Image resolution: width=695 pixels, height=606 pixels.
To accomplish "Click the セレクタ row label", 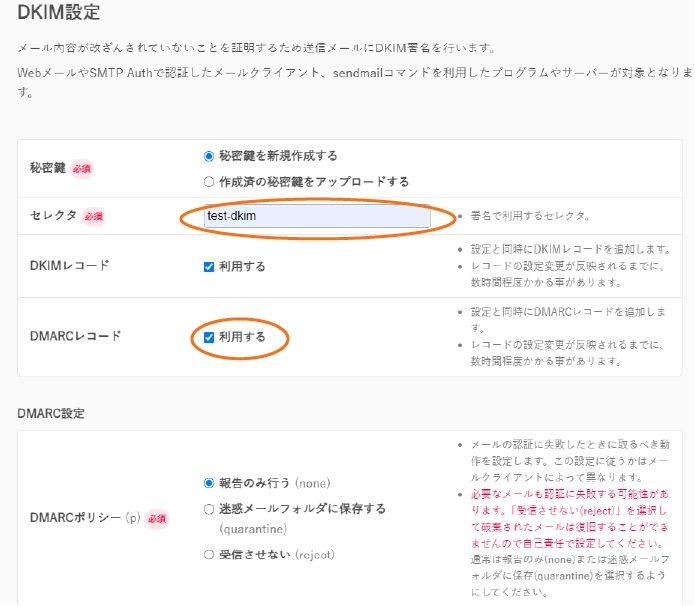I will coord(54,216).
